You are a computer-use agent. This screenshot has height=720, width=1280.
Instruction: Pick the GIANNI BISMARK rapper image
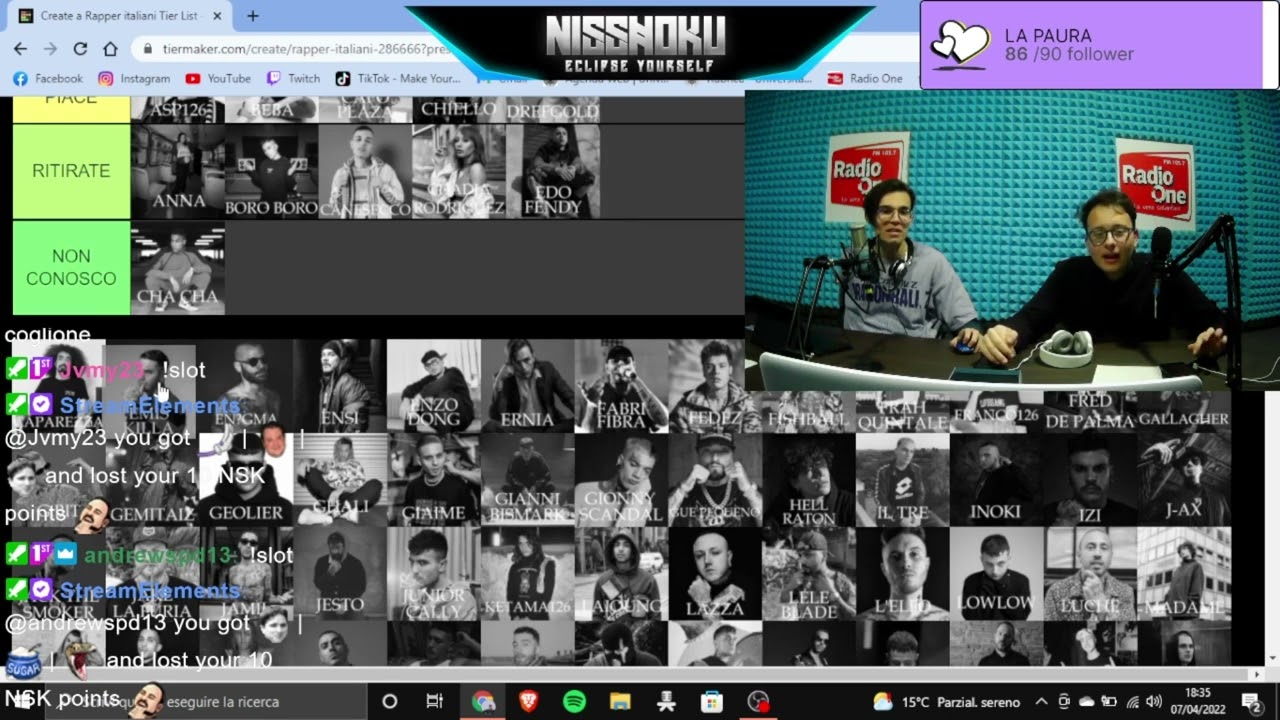tap(528, 480)
